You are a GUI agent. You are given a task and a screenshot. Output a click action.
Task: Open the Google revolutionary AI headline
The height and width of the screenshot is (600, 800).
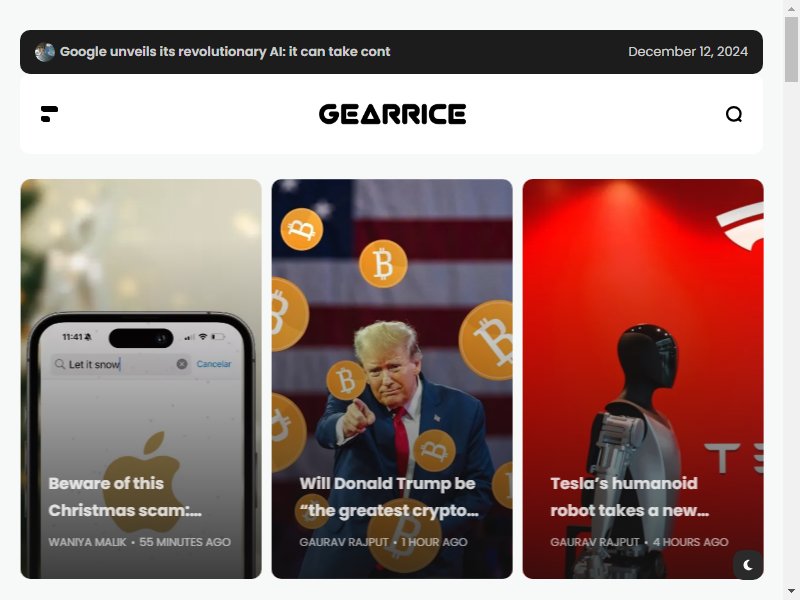(225, 52)
